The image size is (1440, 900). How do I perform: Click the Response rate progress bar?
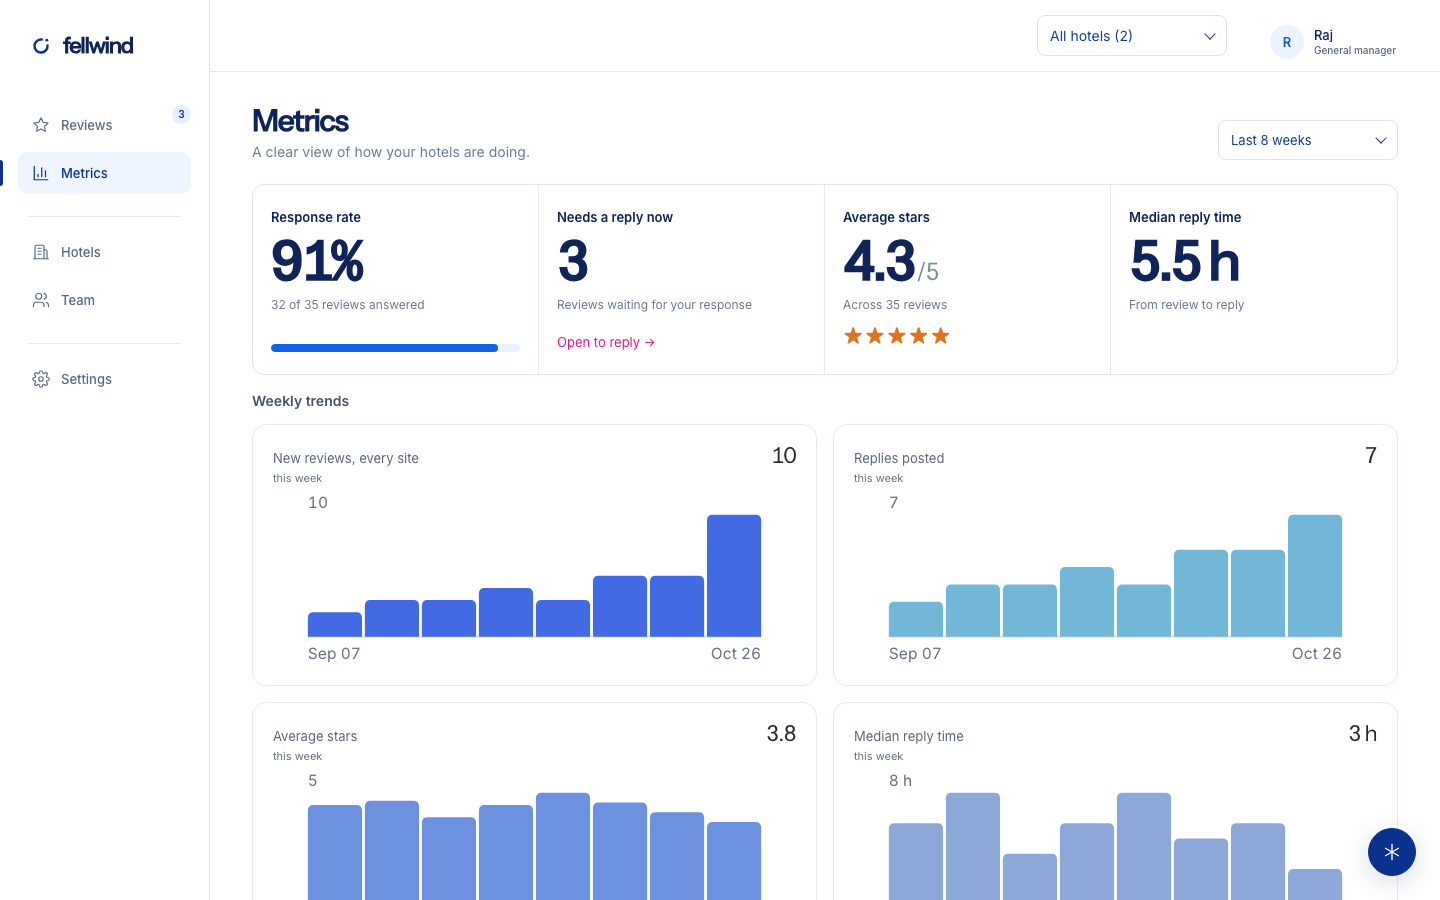(395, 348)
